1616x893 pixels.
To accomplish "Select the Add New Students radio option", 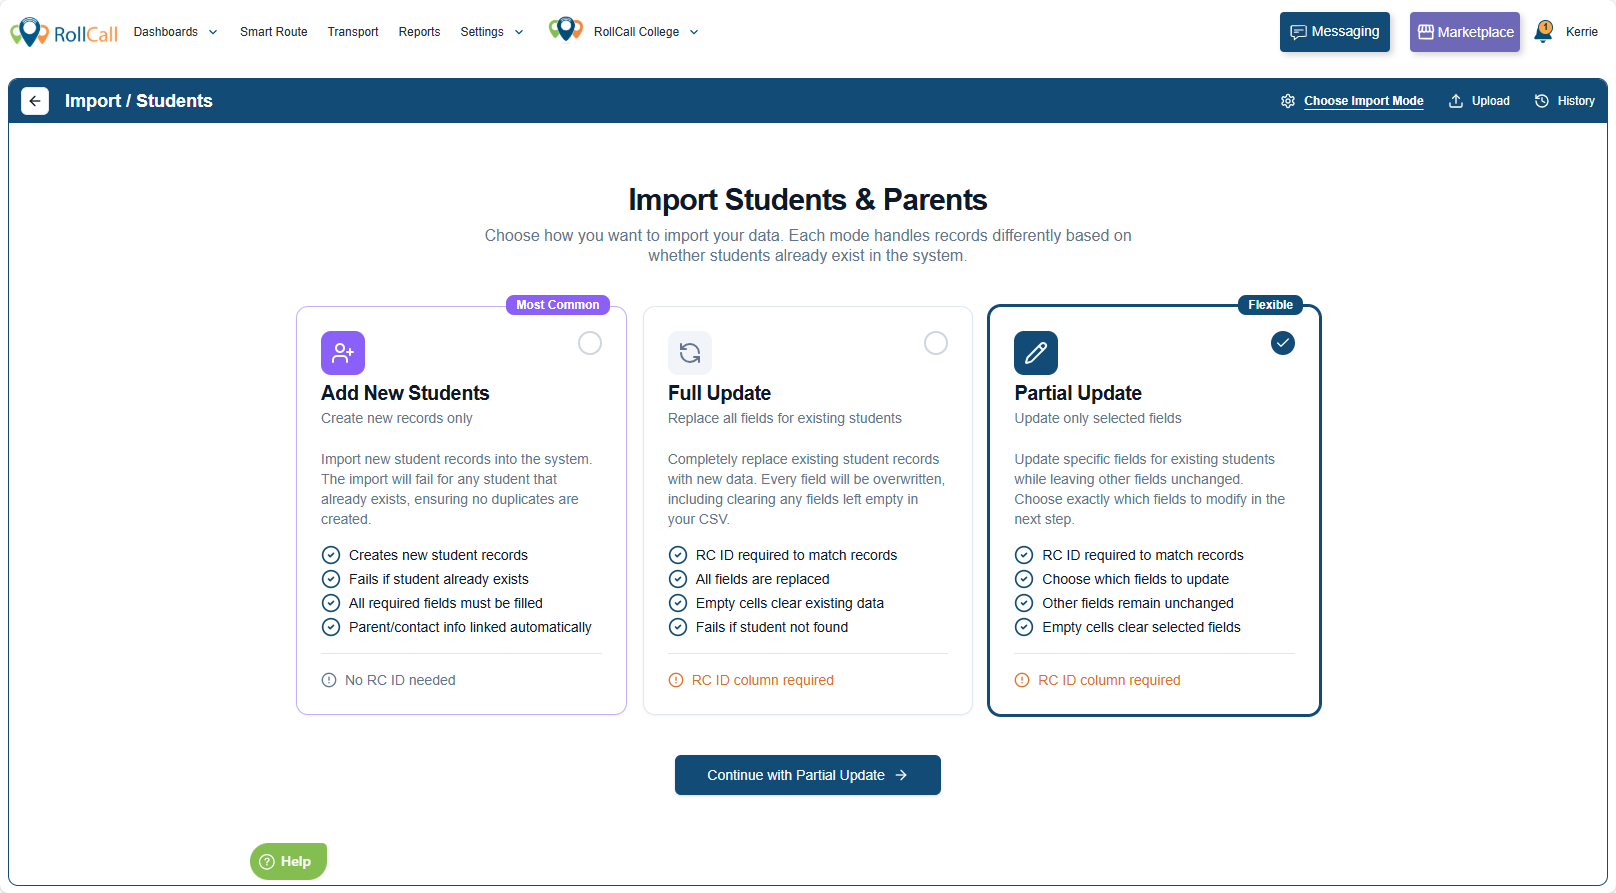I will tap(590, 343).
